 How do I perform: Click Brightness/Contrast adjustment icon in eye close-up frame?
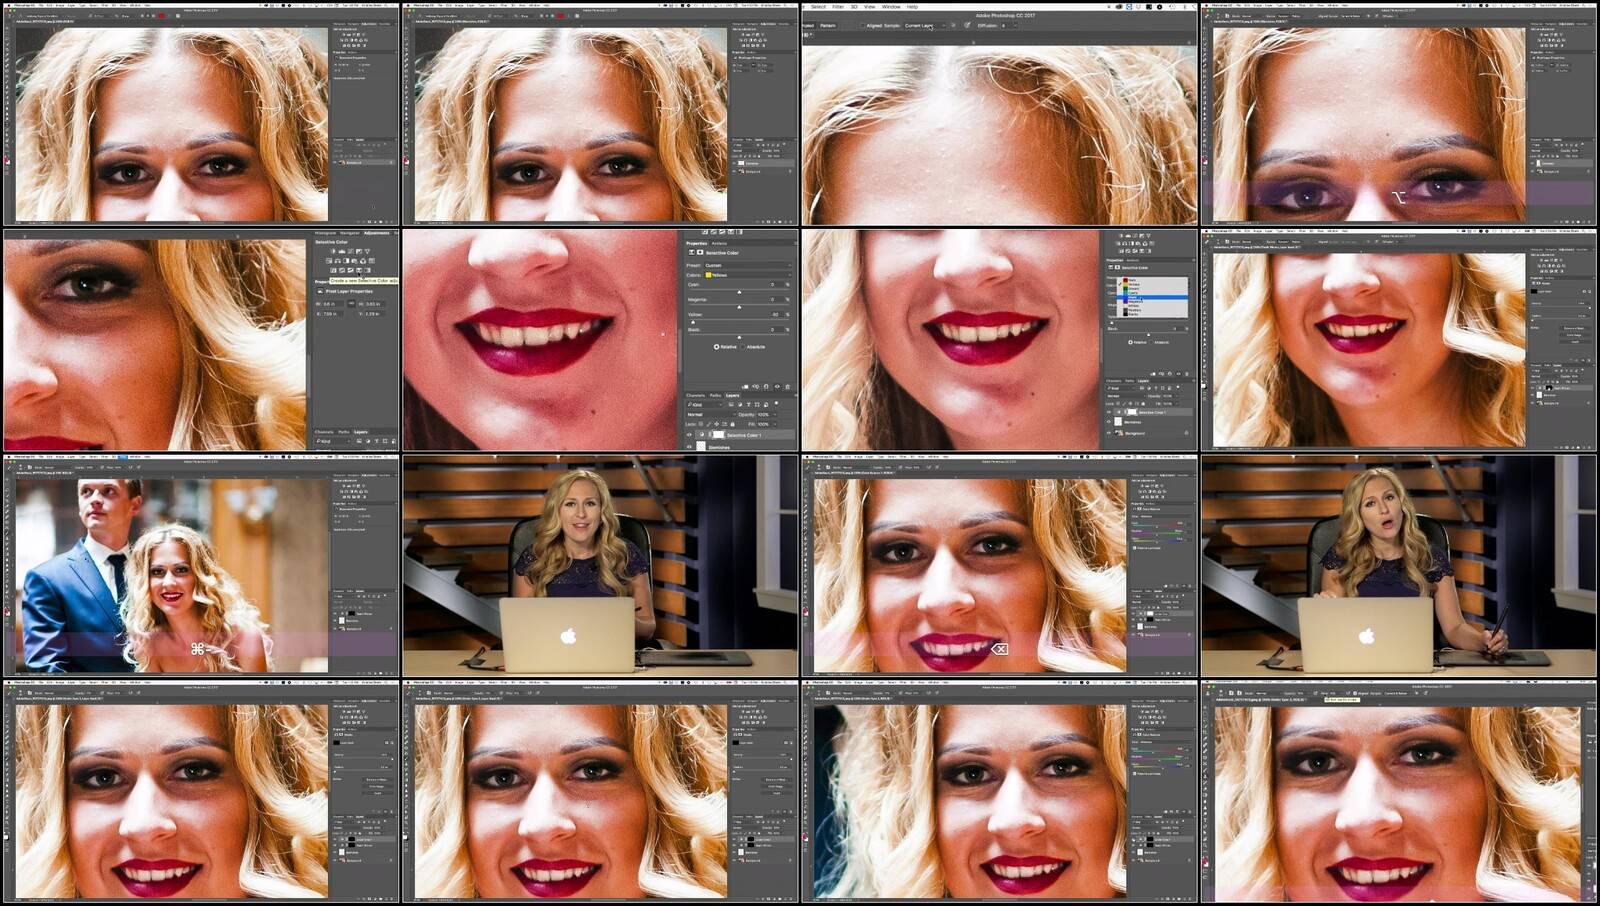[332, 251]
